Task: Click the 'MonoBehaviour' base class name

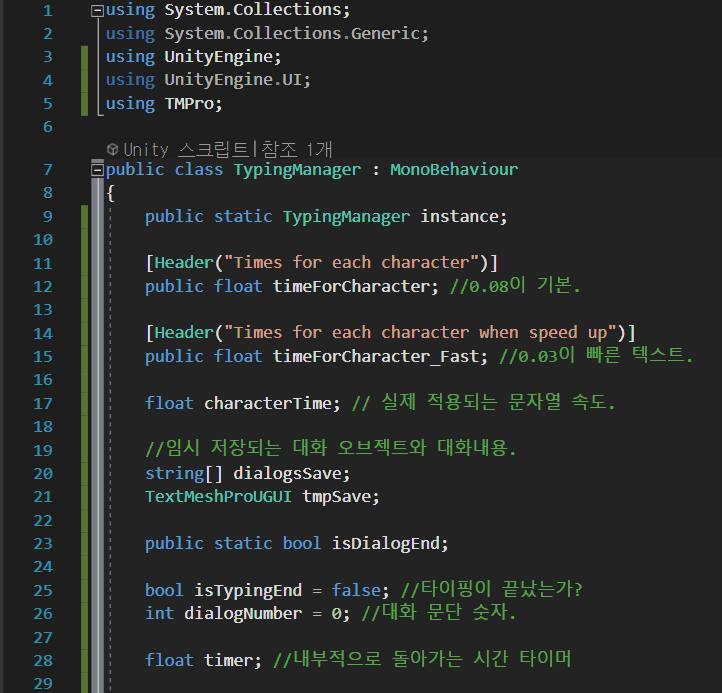Action: (454, 170)
